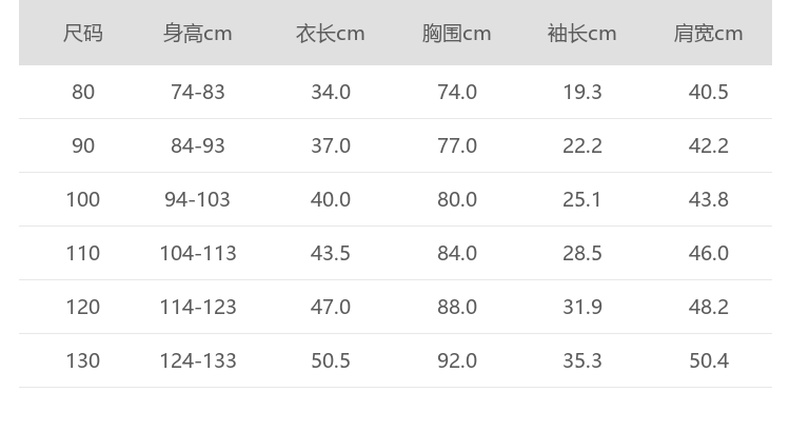Click the 尺码 column header
790x431 pixels.
click(83, 34)
